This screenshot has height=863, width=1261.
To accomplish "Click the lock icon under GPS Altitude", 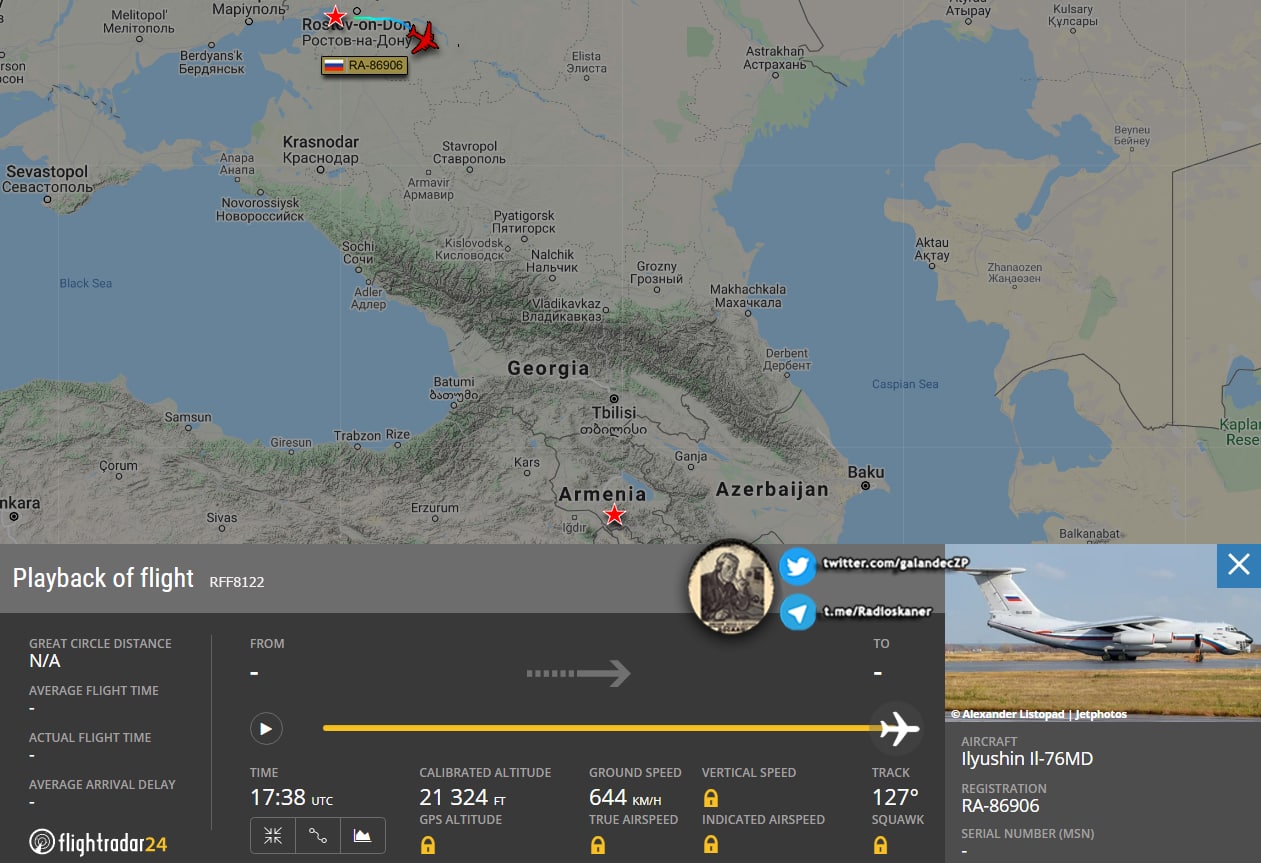I will click(428, 845).
